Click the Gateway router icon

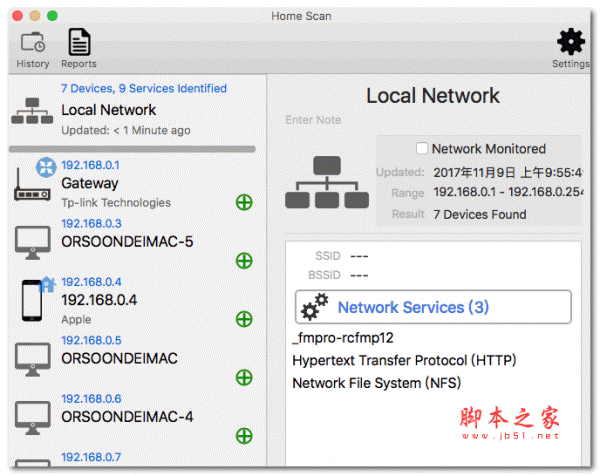tap(32, 188)
